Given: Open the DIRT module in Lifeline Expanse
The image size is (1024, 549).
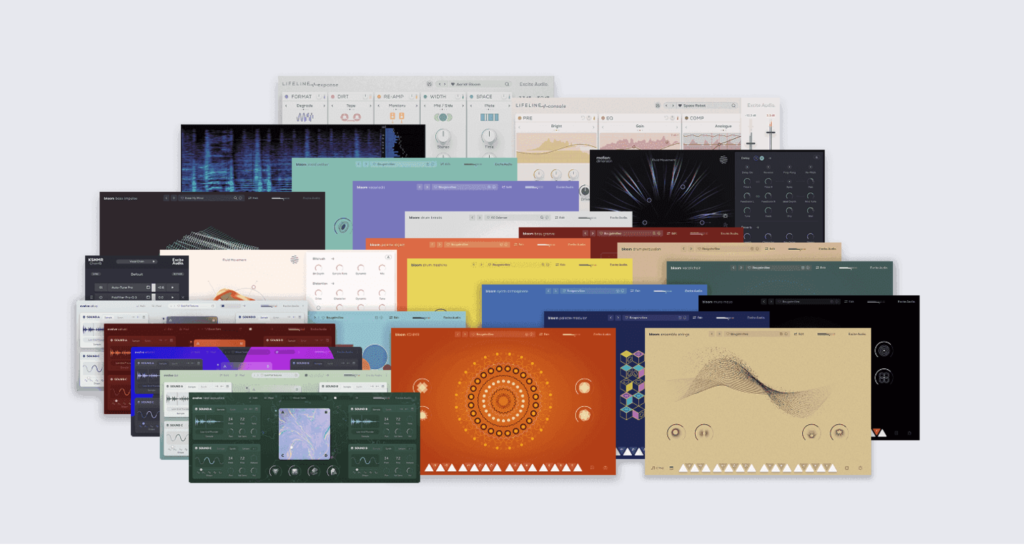Looking at the screenshot, I should click(x=344, y=97).
